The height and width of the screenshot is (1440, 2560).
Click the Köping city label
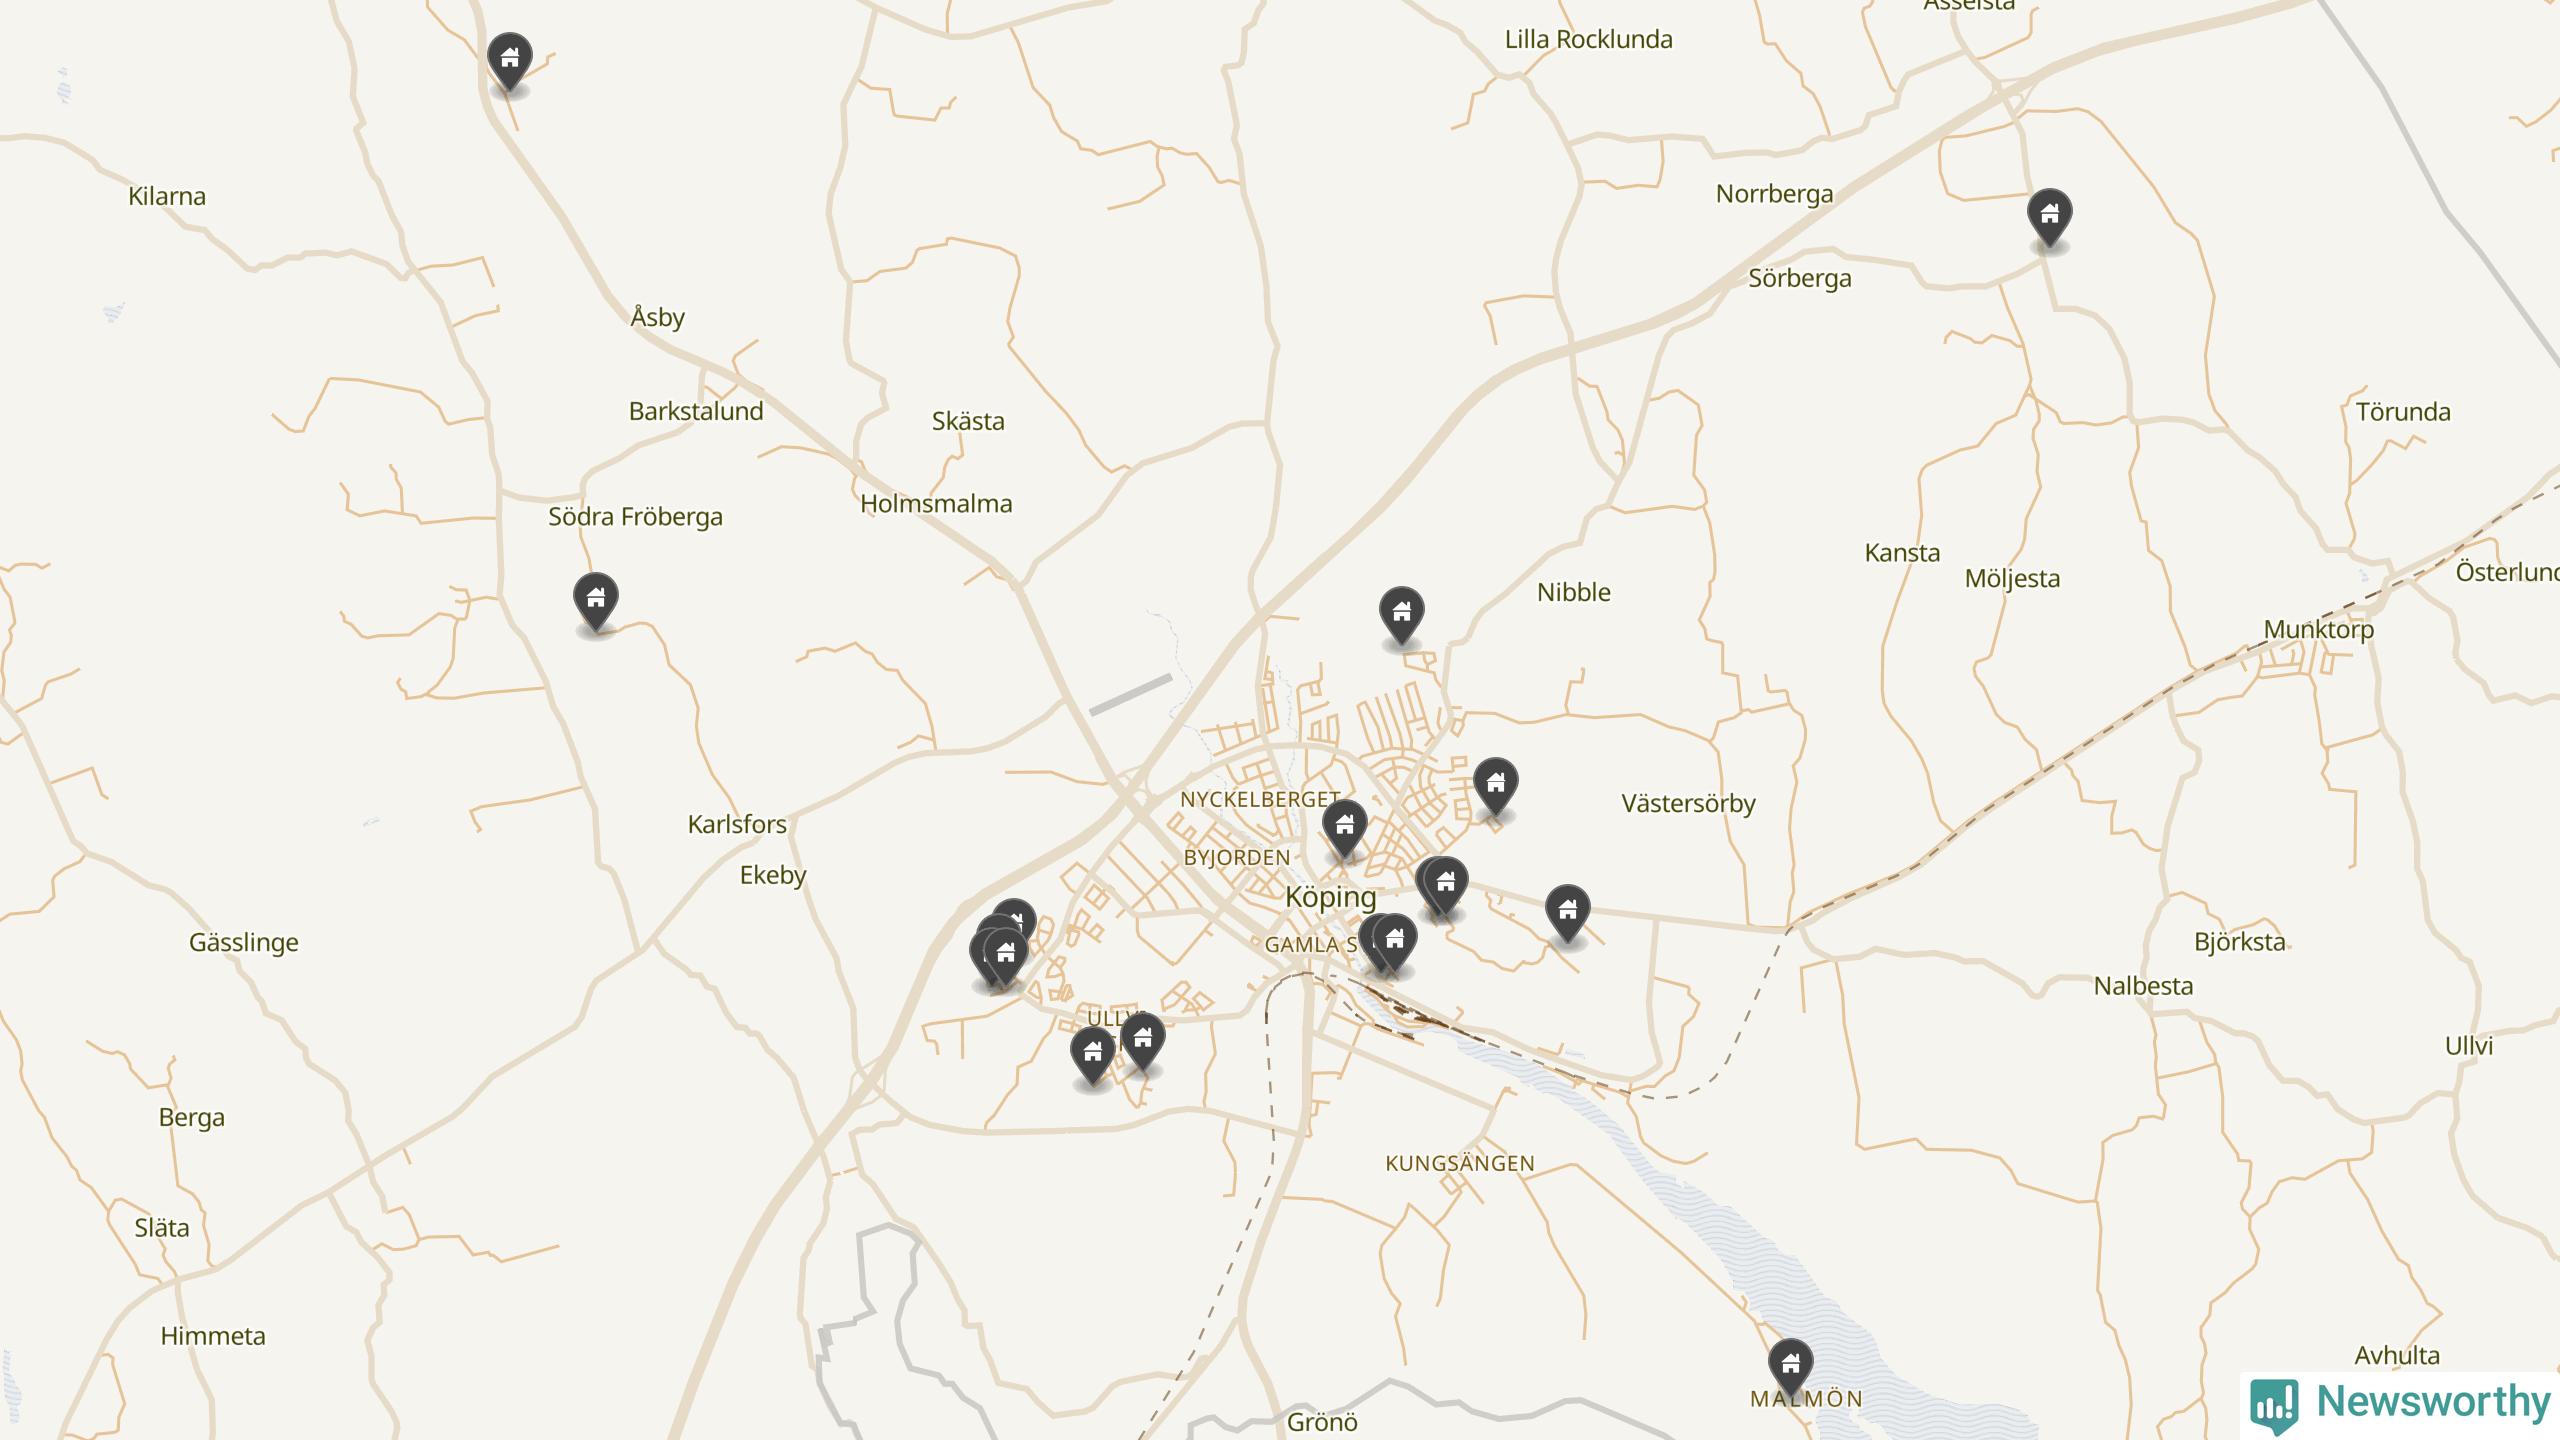point(1330,897)
